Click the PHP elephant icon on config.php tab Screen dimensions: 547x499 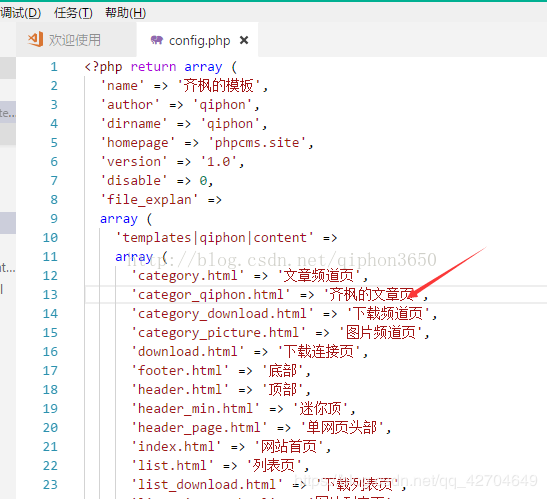(x=157, y=40)
